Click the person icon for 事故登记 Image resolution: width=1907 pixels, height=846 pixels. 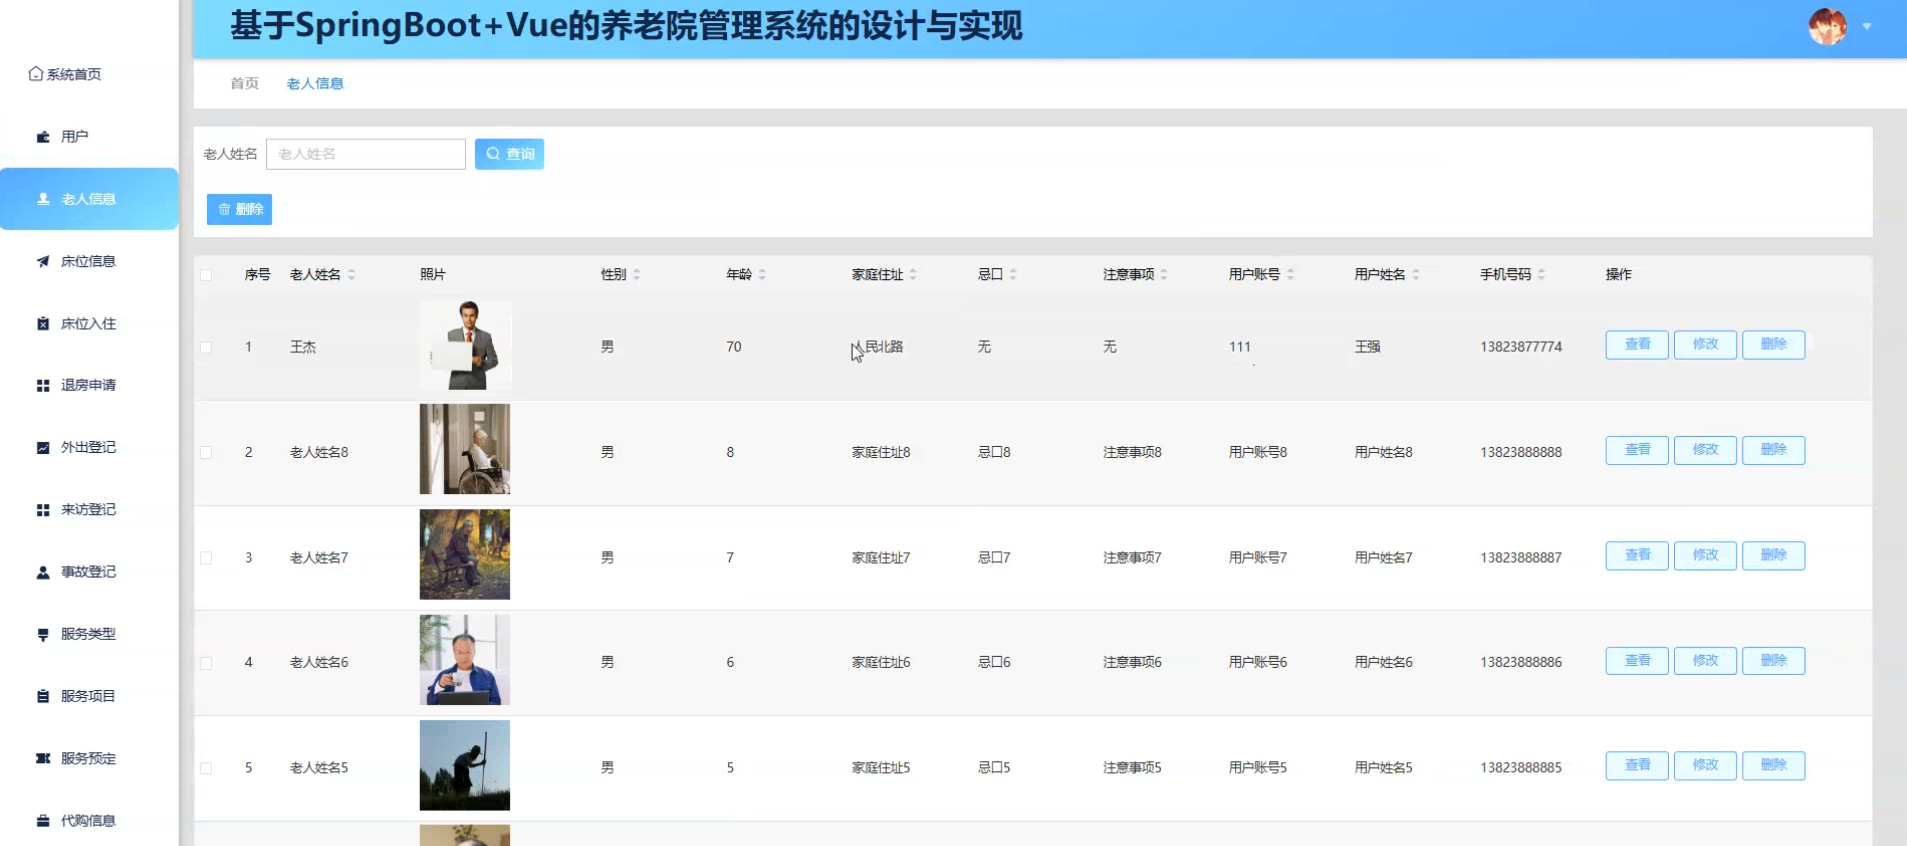point(43,572)
